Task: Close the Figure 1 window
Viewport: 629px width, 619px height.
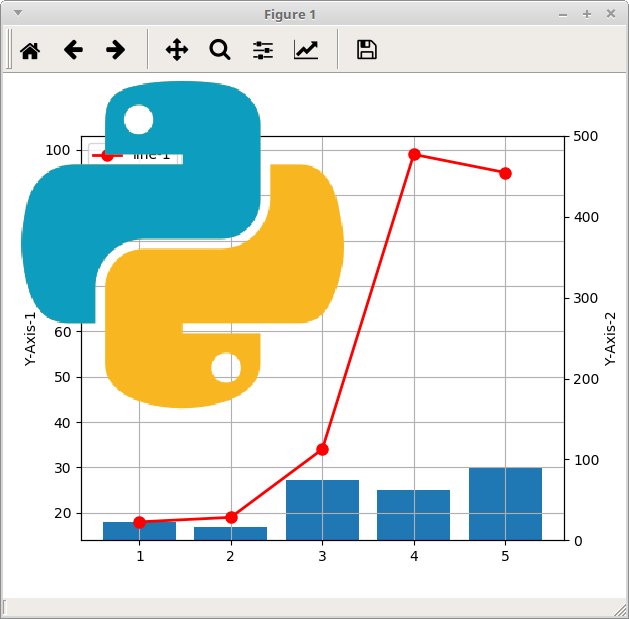Action: point(611,14)
